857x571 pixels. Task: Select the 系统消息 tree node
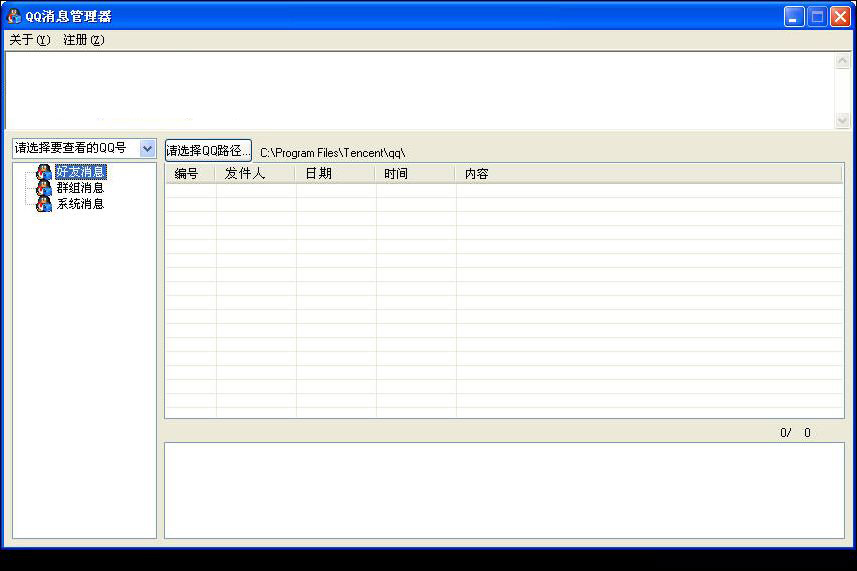pos(80,204)
